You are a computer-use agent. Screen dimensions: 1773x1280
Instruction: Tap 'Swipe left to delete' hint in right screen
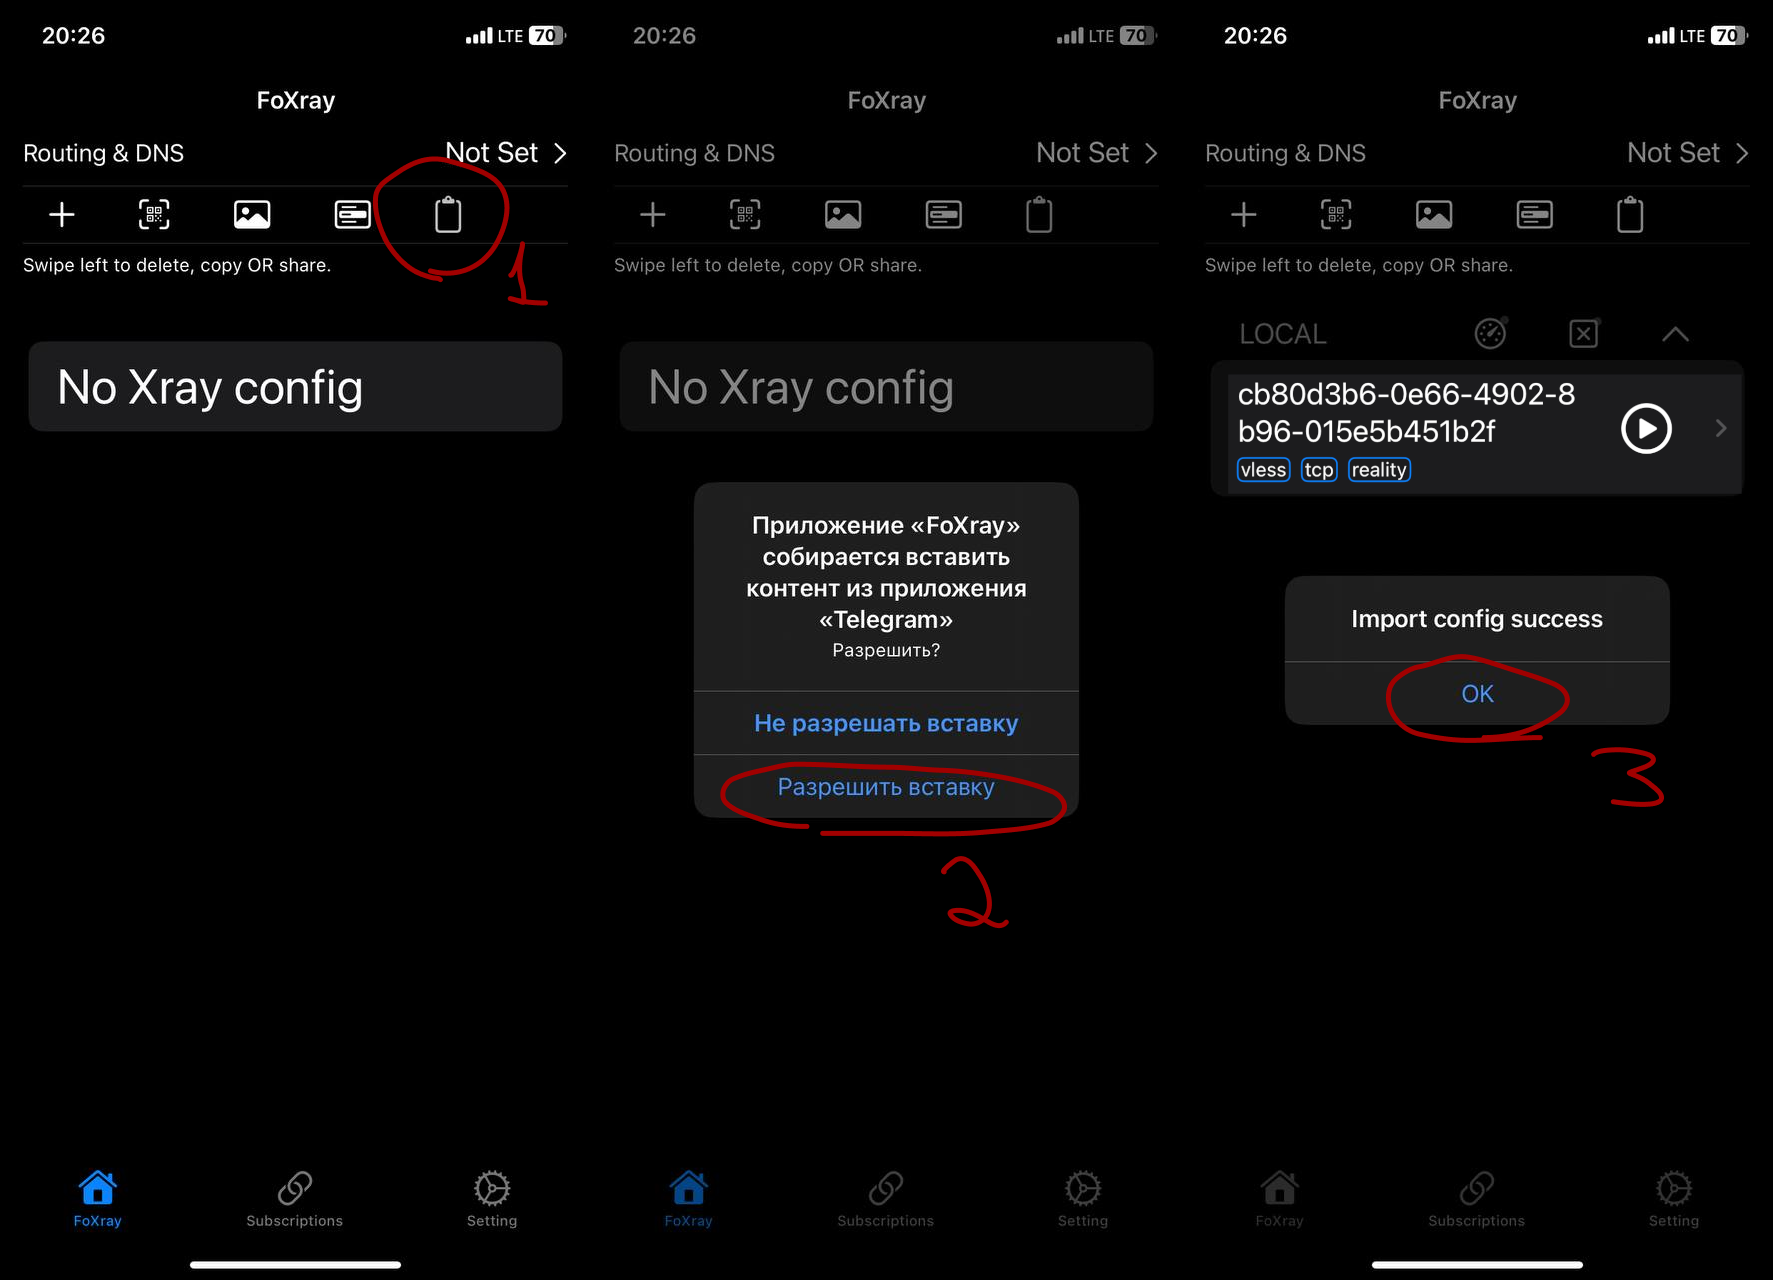tap(1359, 265)
